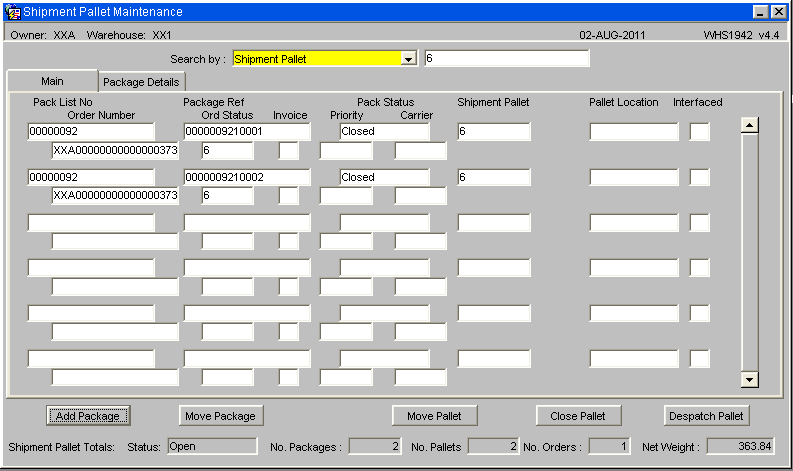
Task: Click Shipment Pallet field for package 0000009210001
Action: (494, 132)
